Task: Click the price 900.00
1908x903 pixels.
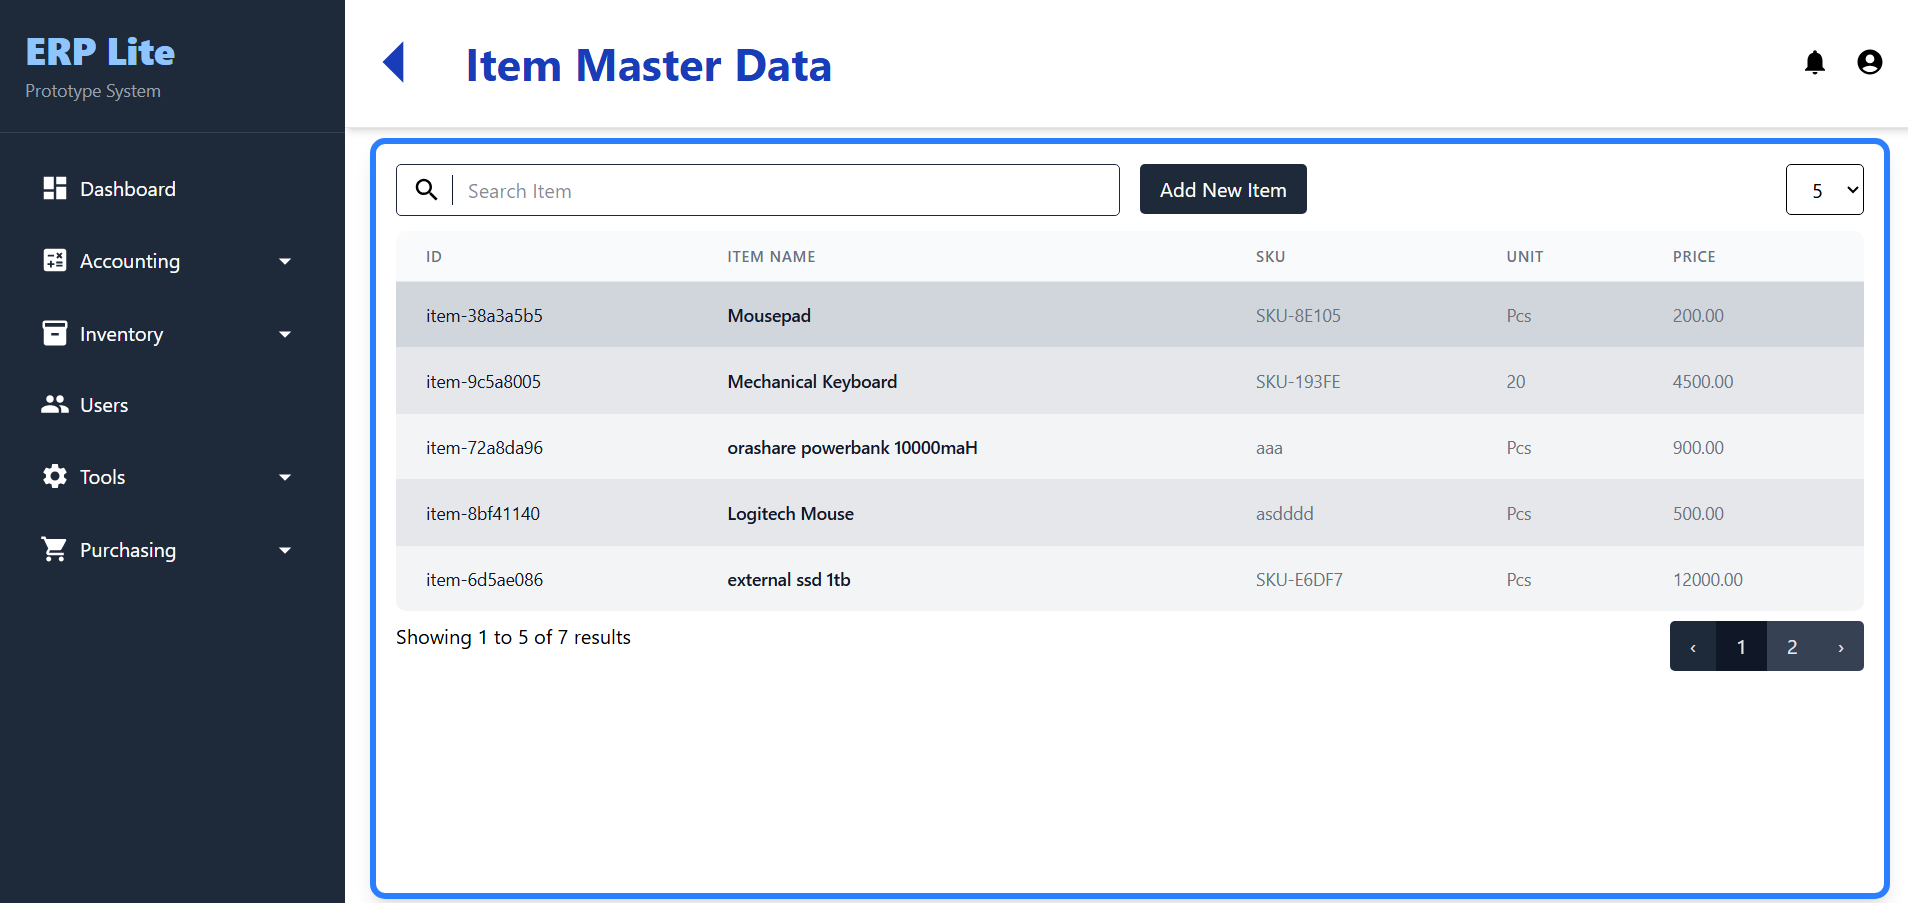Action: tap(1698, 448)
